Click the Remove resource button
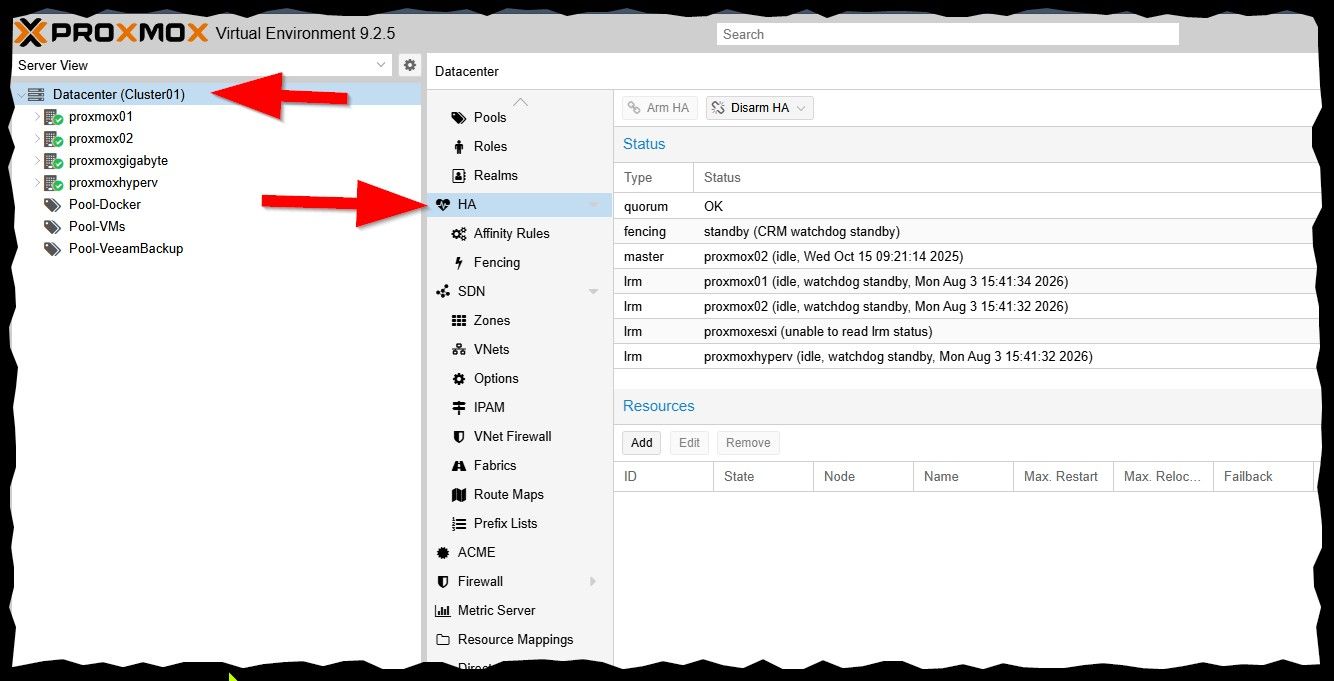 pos(748,443)
